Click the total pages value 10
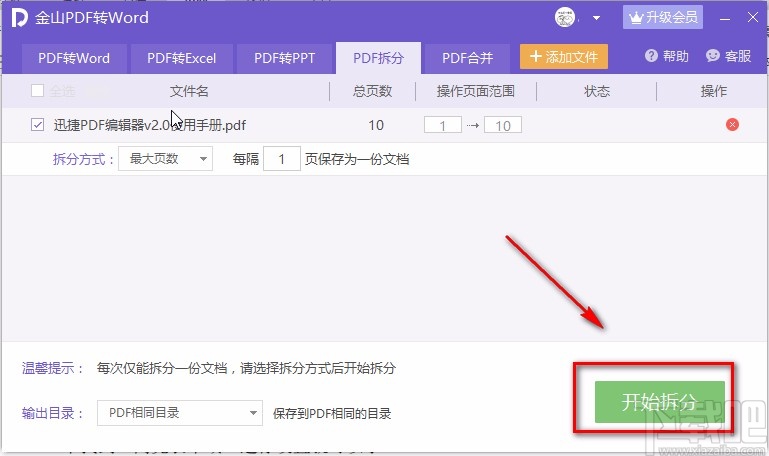Screen dimensions: 769x456 pos(376,125)
